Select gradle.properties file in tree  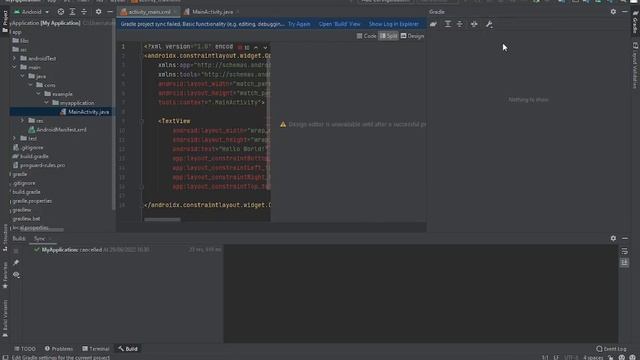tap(32, 201)
